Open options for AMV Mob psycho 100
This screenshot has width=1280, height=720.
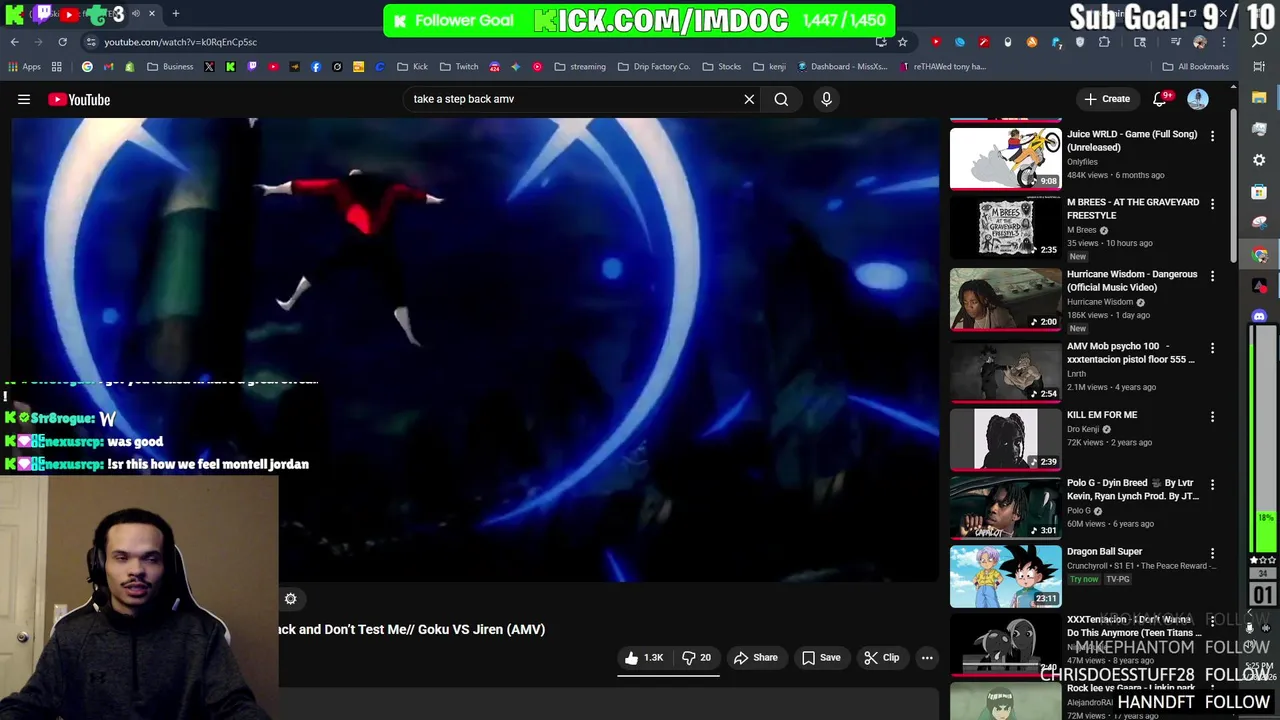point(1212,348)
